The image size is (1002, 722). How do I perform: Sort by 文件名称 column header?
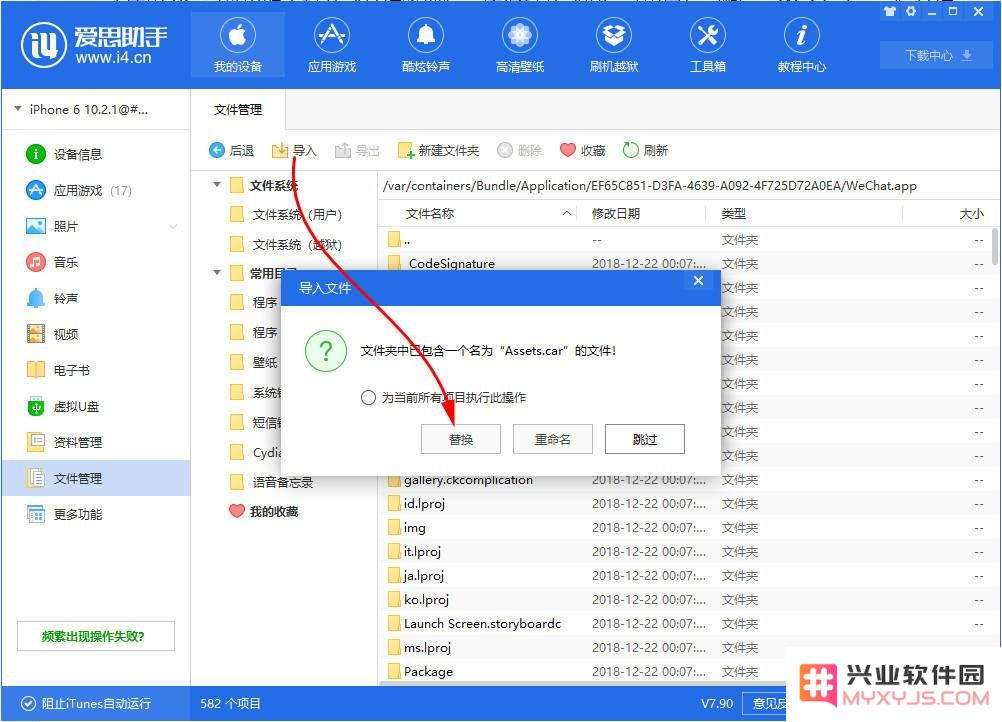[477, 213]
